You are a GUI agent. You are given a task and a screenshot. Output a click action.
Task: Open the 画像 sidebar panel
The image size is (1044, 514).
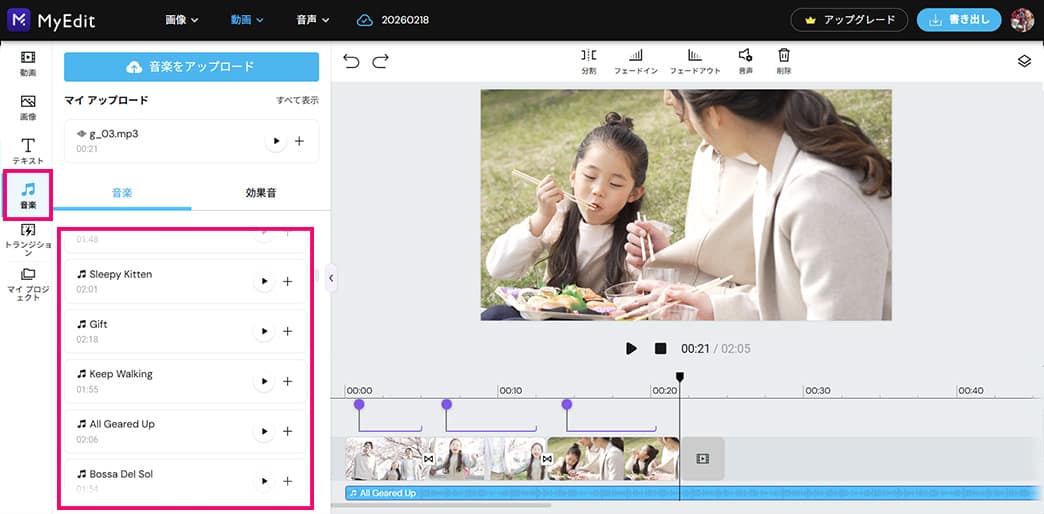(x=28, y=108)
